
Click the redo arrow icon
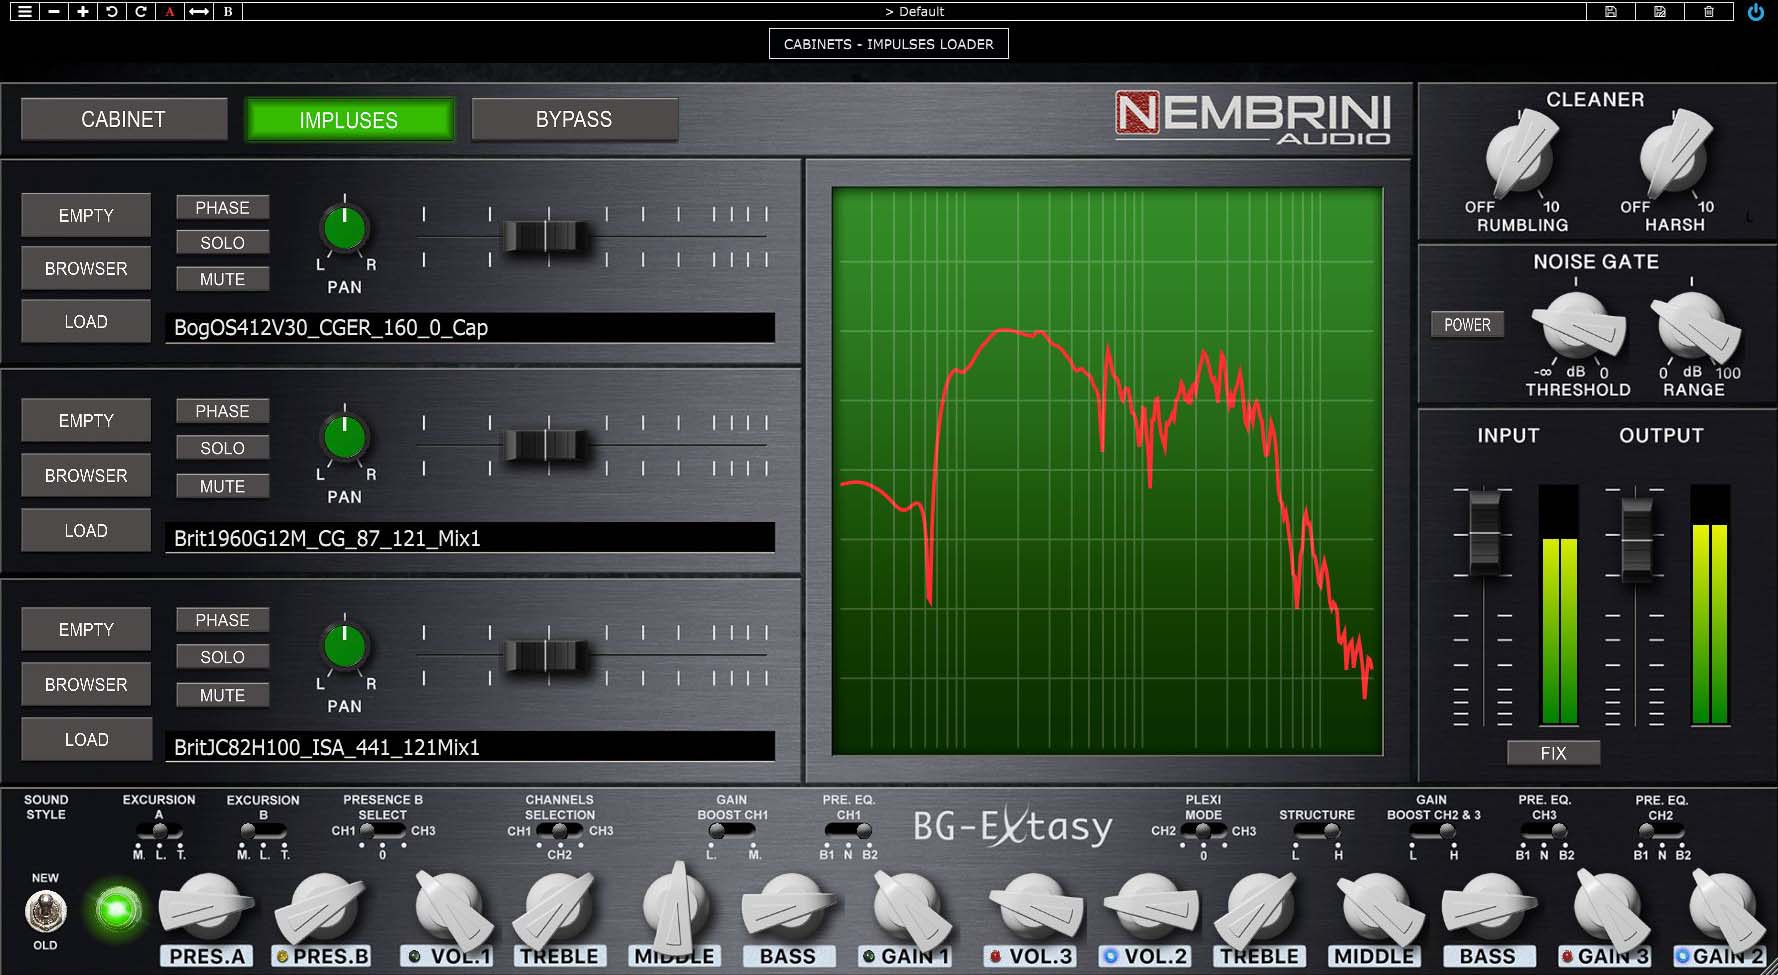(139, 12)
